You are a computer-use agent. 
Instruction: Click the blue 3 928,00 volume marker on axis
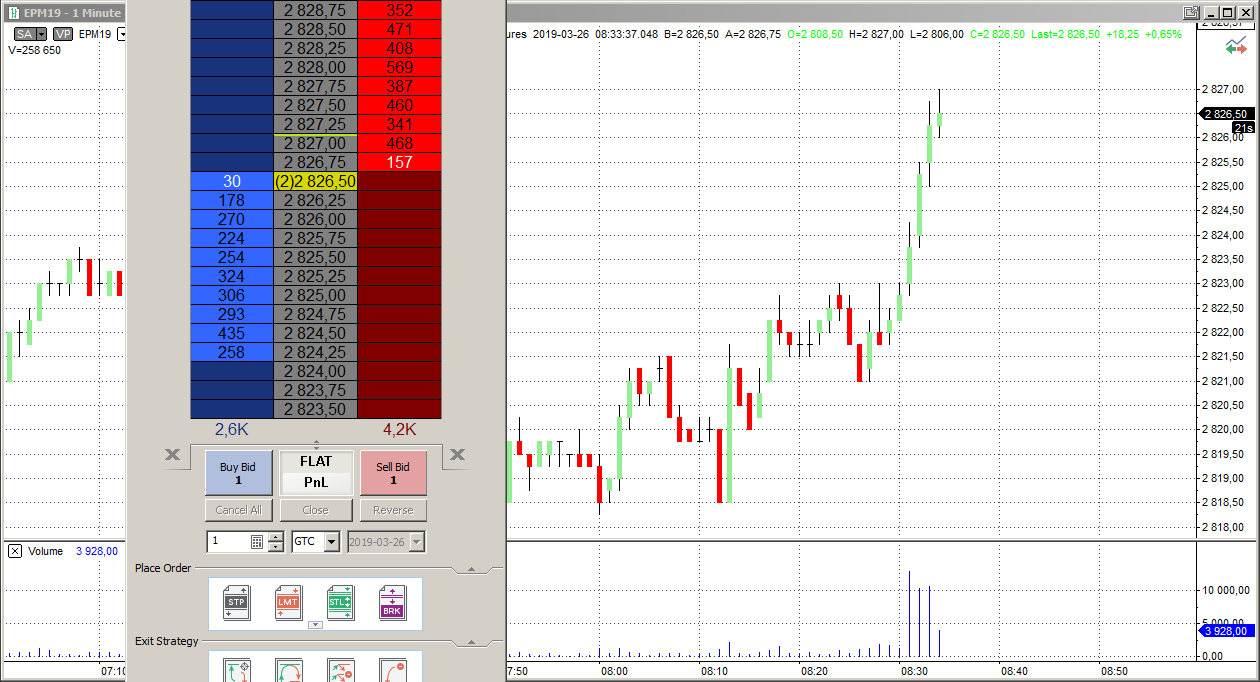(x=1227, y=631)
